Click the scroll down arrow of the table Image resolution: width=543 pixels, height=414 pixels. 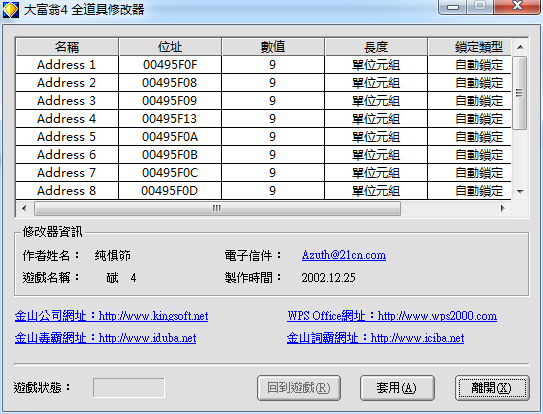click(x=520, y=191)
